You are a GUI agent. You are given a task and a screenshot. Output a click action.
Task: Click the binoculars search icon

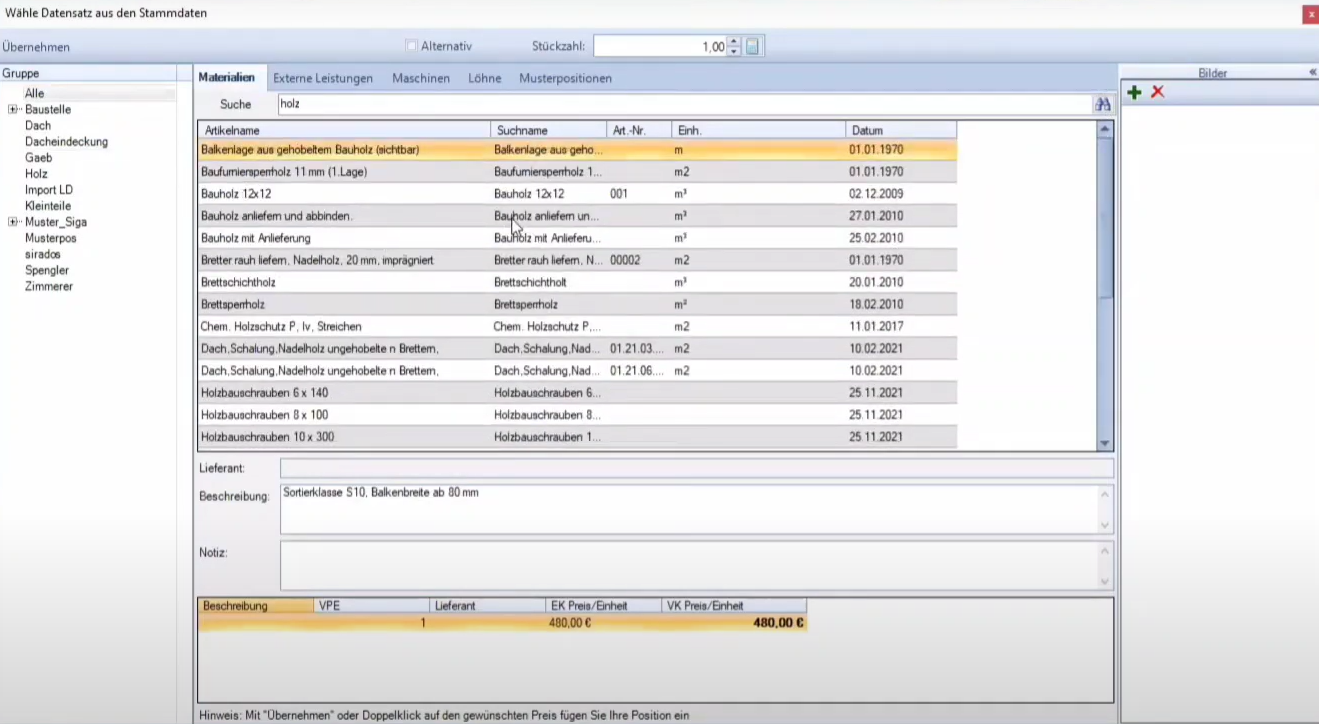1103,104
